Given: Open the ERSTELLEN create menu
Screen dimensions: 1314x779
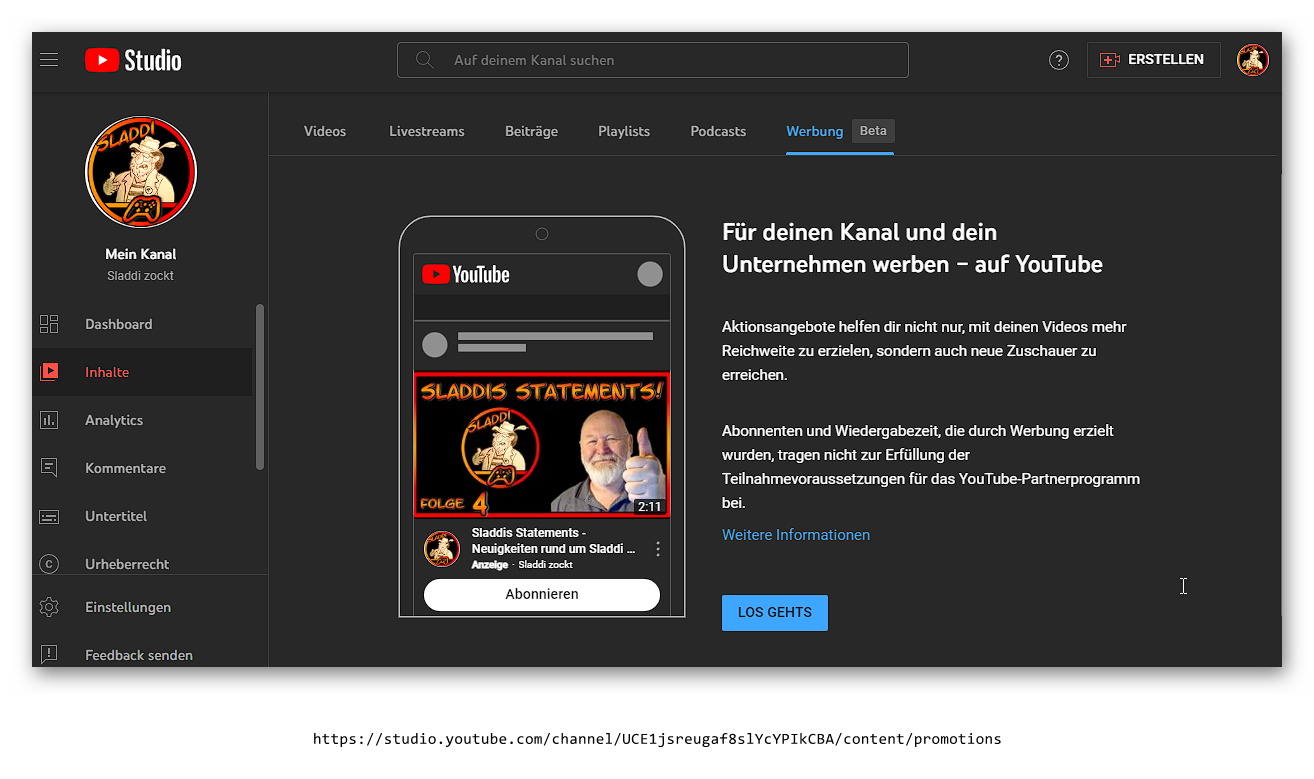Looking at the screenshot, I should point(1153,60).
